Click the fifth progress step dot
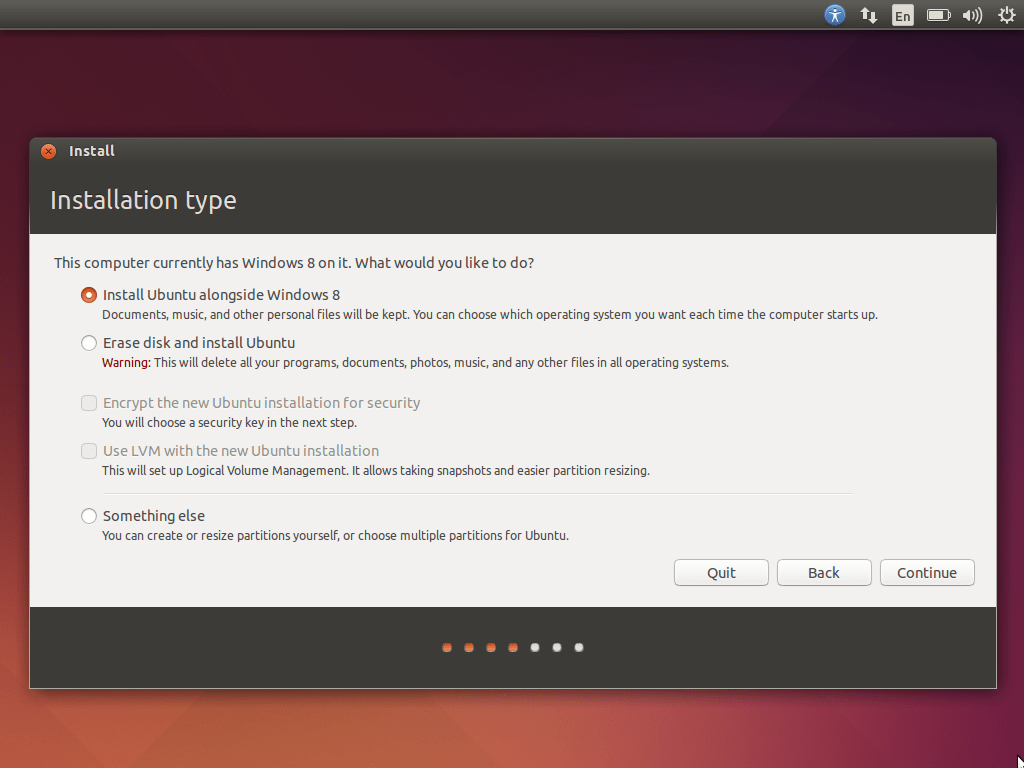1024x768 pixels. click(x=534, y=647)
